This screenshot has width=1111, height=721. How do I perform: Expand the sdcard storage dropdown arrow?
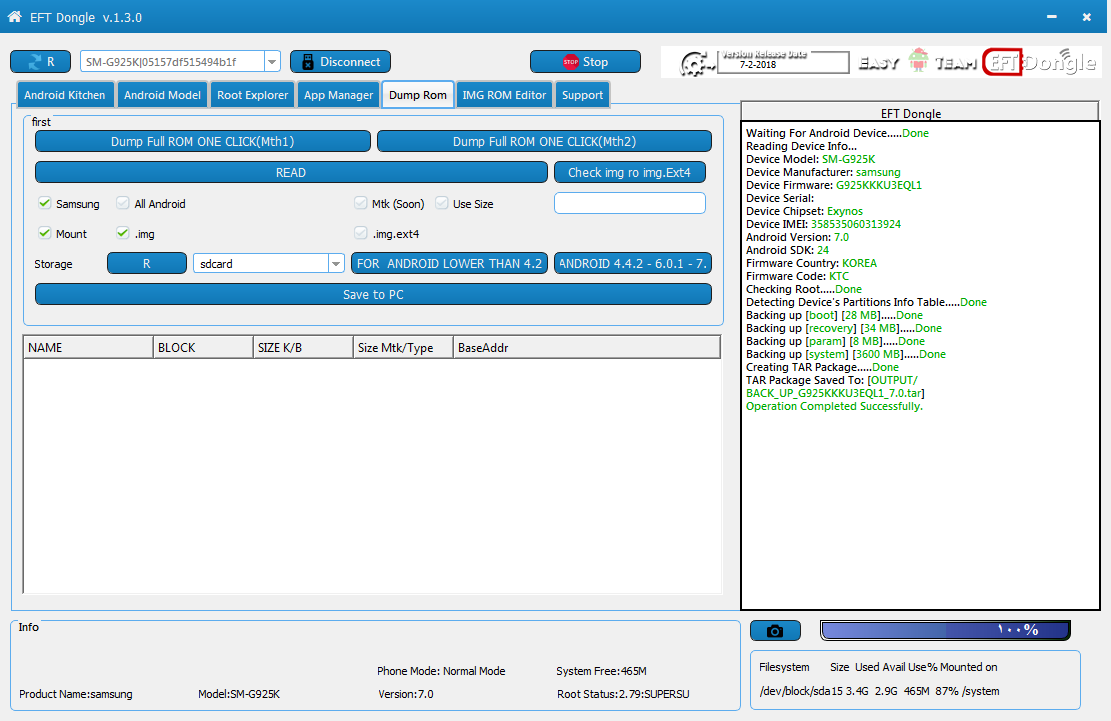(x=336, y=263)
